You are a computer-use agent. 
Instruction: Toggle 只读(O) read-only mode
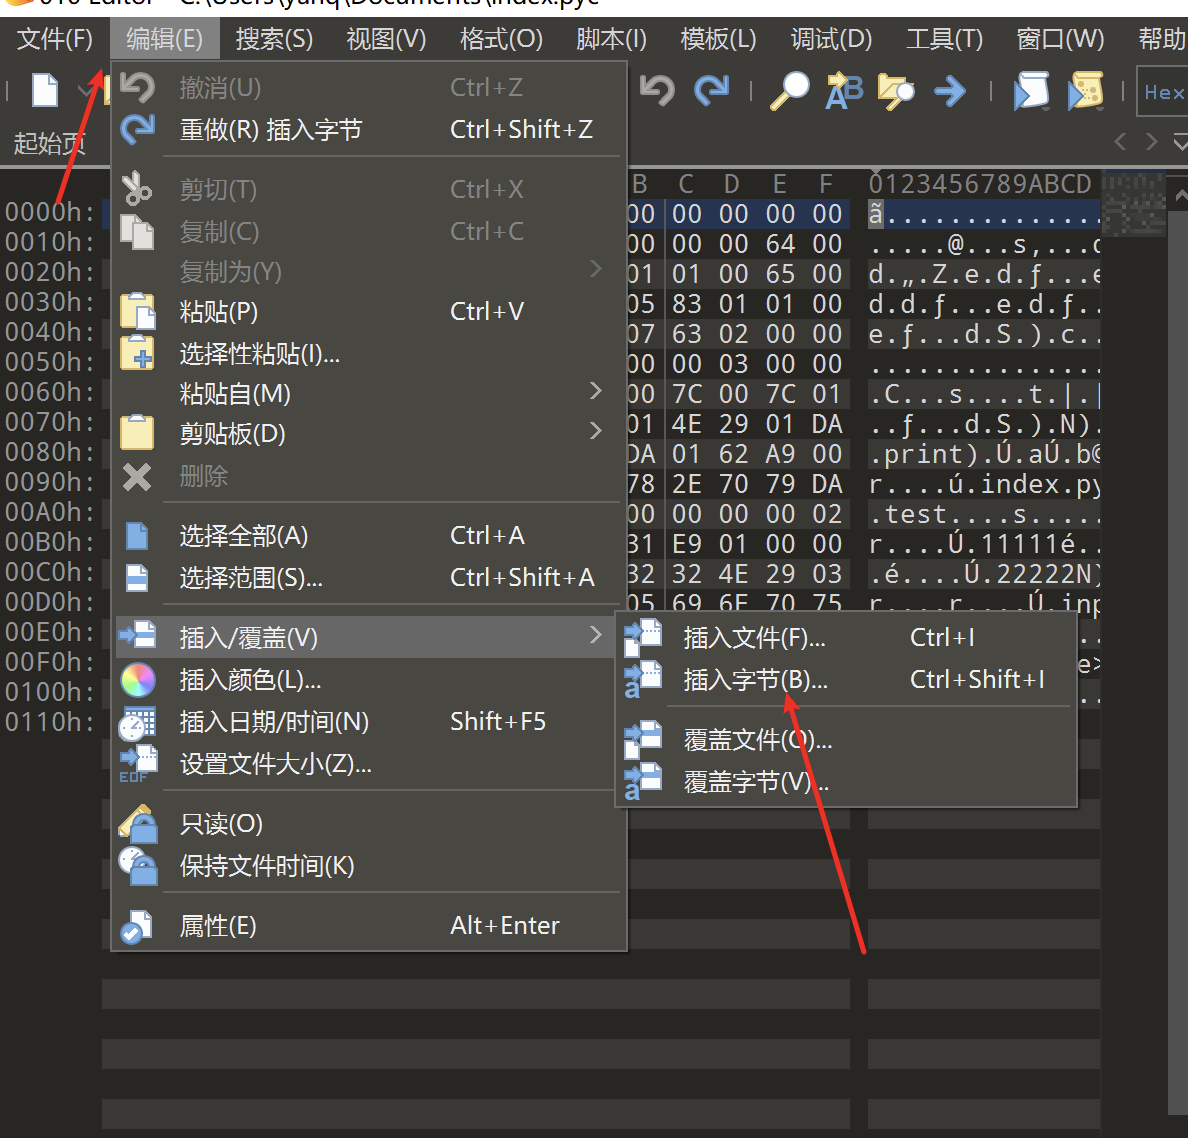(369, 824)
